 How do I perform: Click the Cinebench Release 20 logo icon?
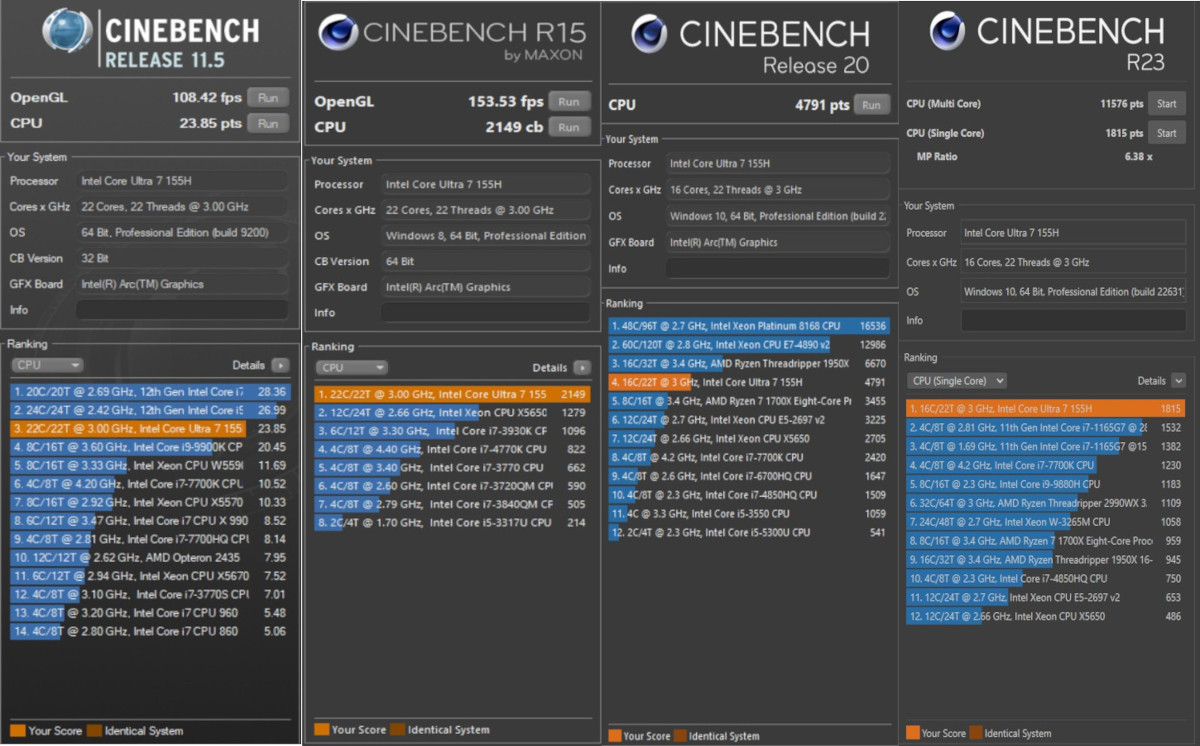pyautogui.click(x=649, y=35)
